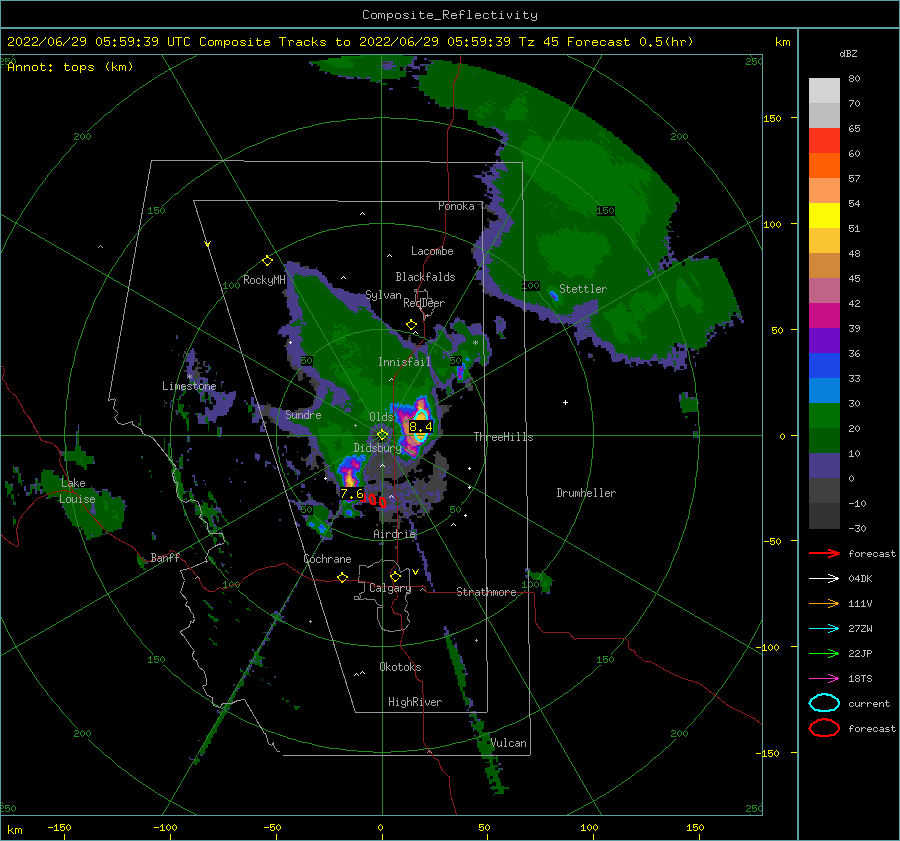Click the Olds city label

coord(381,417)
